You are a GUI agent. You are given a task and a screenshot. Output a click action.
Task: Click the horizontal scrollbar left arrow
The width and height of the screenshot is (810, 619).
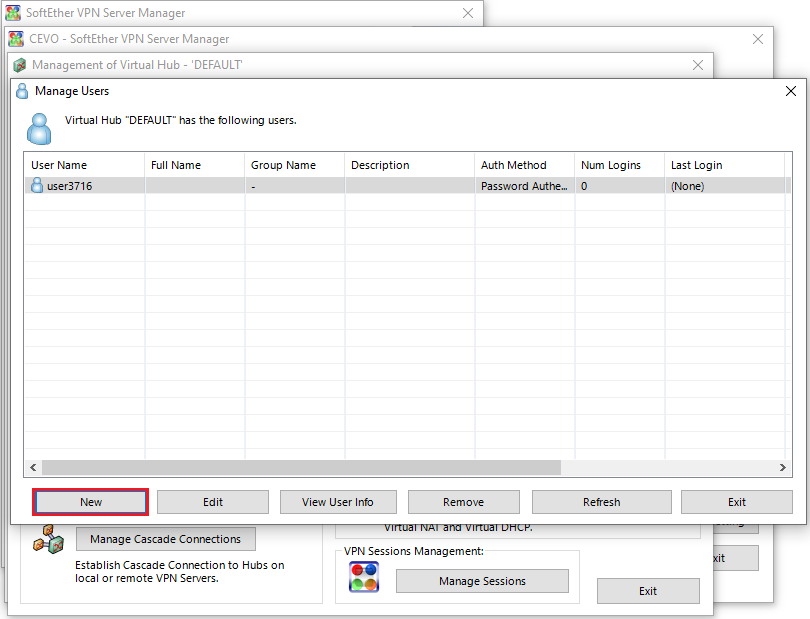click(x=33, y=468)
